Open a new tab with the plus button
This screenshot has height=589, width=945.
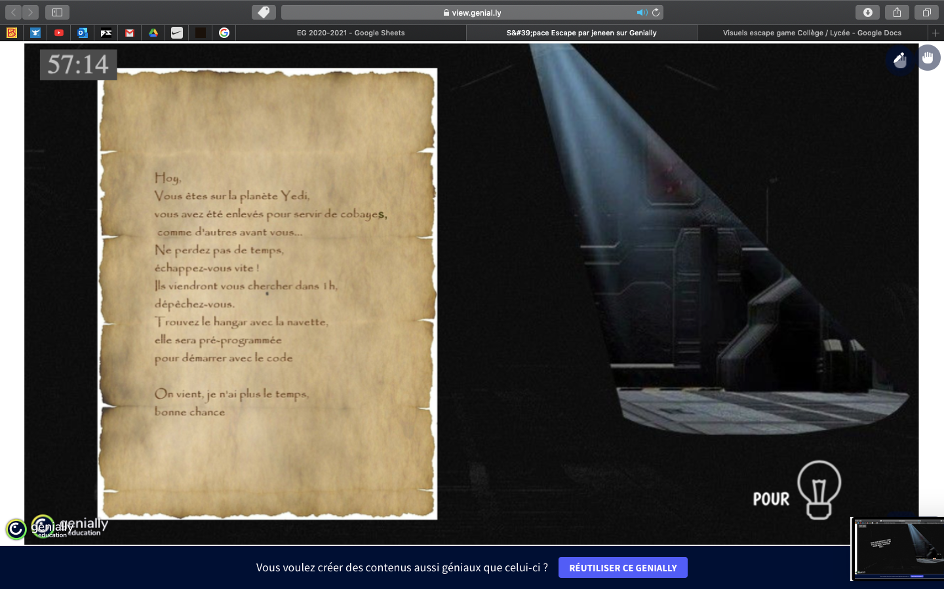click(935, 33)
